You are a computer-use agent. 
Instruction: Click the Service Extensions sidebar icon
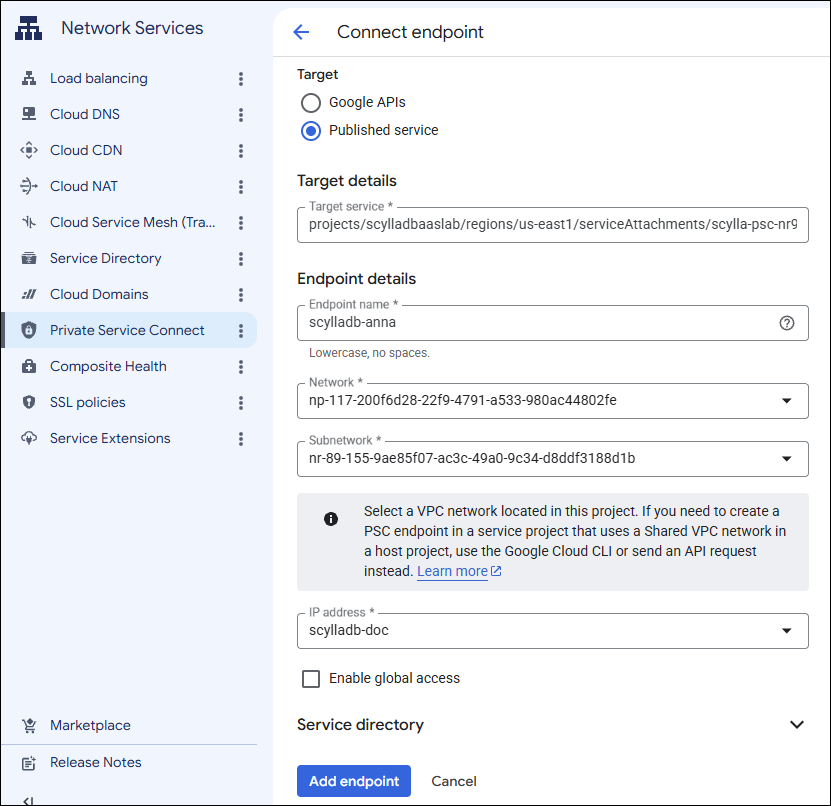(x=29, y=438)
